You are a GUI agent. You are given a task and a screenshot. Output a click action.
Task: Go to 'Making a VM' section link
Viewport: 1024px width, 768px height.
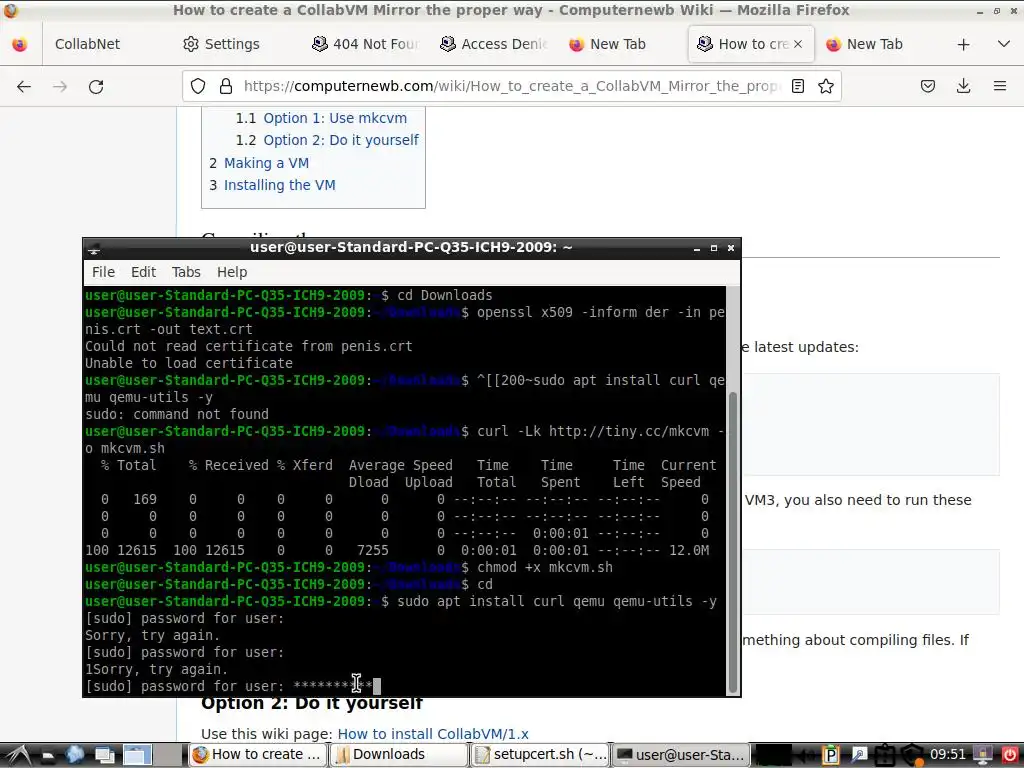pyautogui.click(x=266, y=163)
